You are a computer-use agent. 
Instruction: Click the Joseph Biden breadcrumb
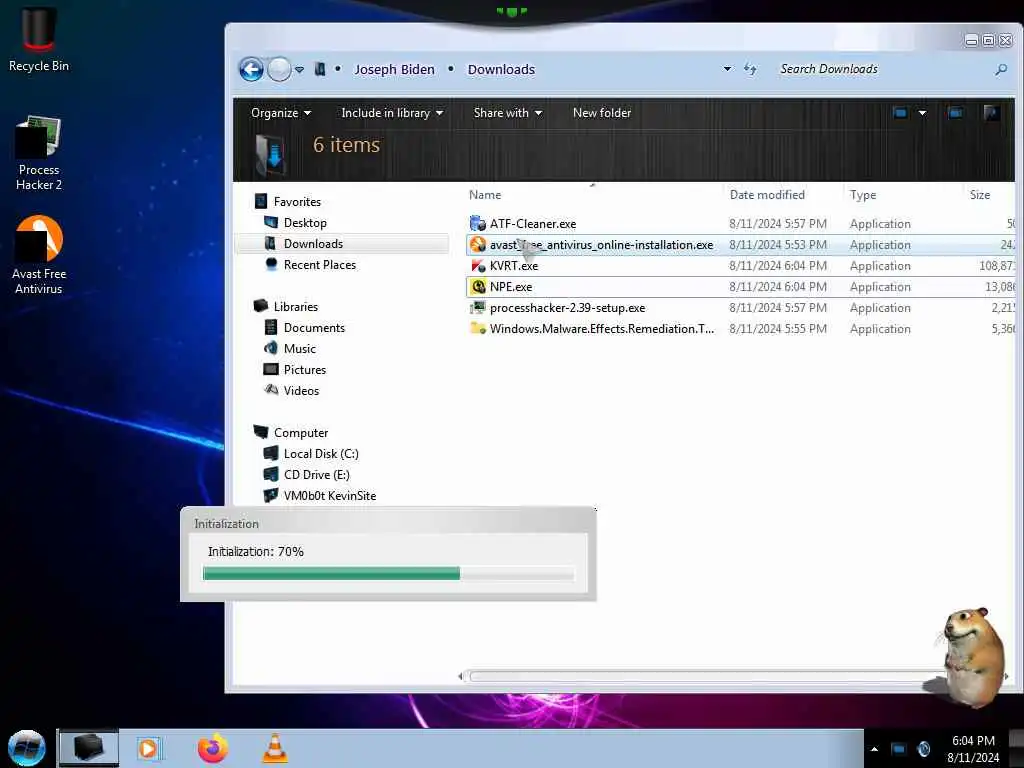(x=394, y=69)
